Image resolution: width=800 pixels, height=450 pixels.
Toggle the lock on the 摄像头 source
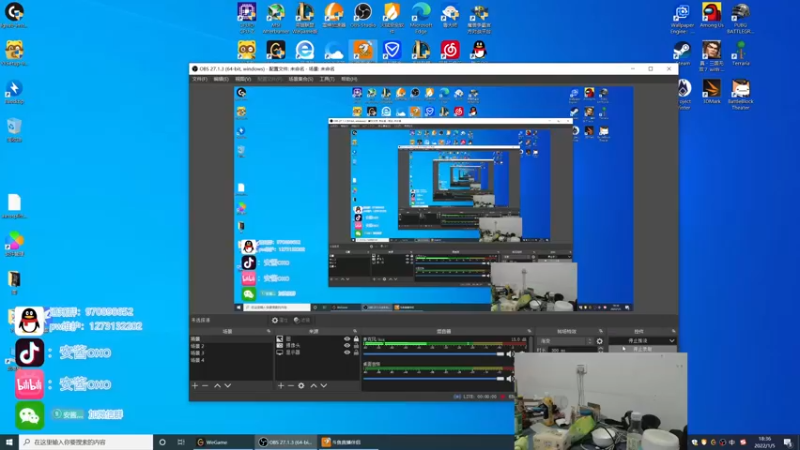[356, 345]
